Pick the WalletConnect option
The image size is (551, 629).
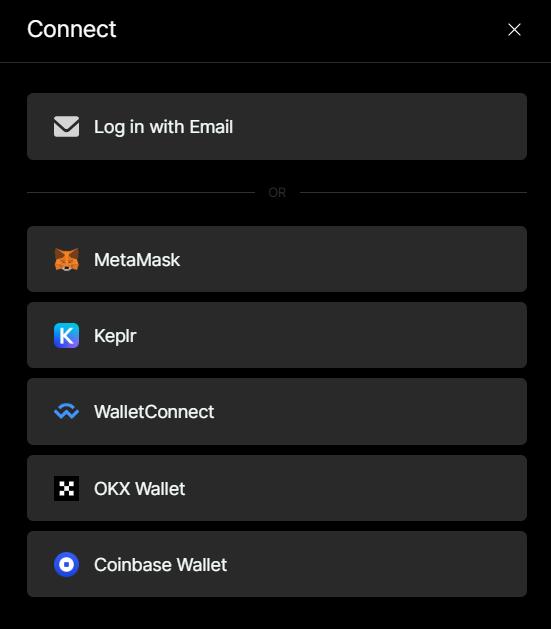pyautogui.click(x=277, y=412)
